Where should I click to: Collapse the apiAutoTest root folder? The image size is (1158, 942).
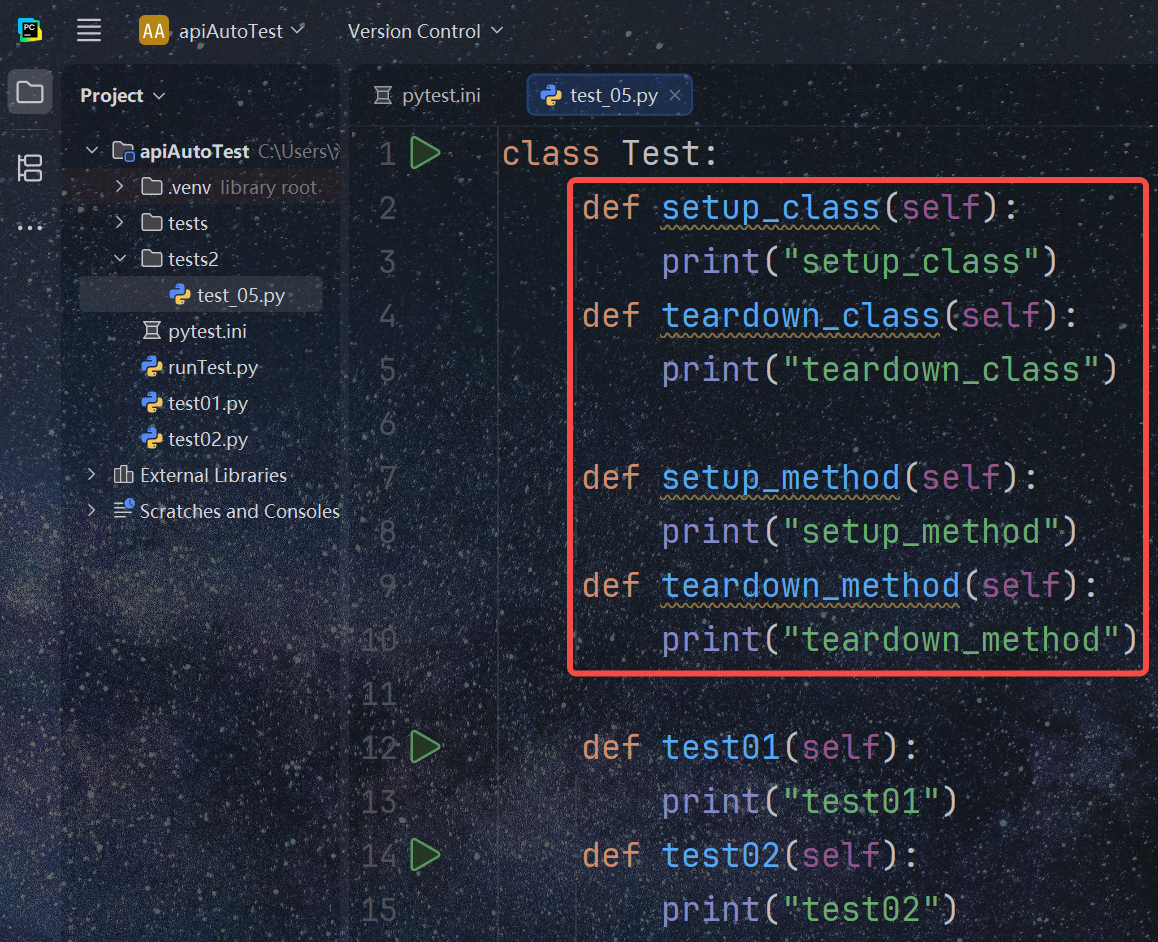click(x=92, y=151)
